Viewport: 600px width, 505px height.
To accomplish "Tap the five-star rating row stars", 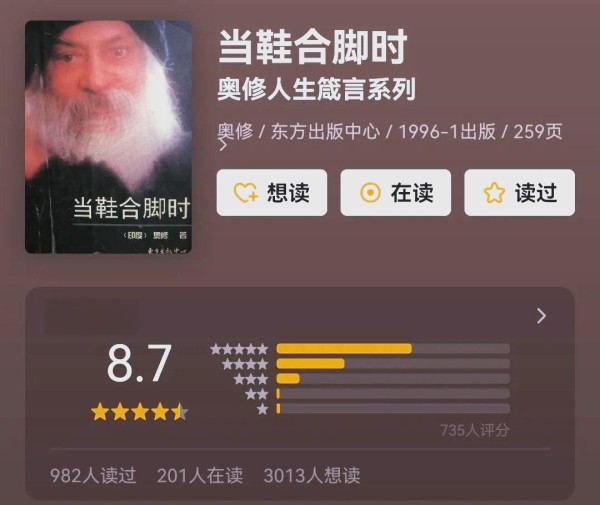I will click(239, 349).
